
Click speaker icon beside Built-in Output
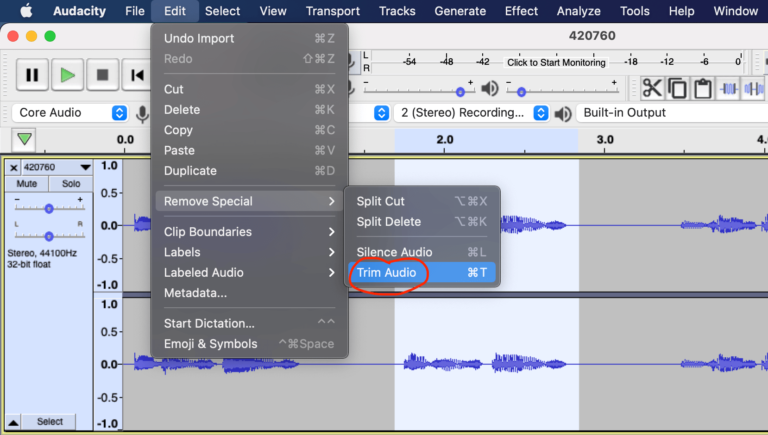coord(563,114)
